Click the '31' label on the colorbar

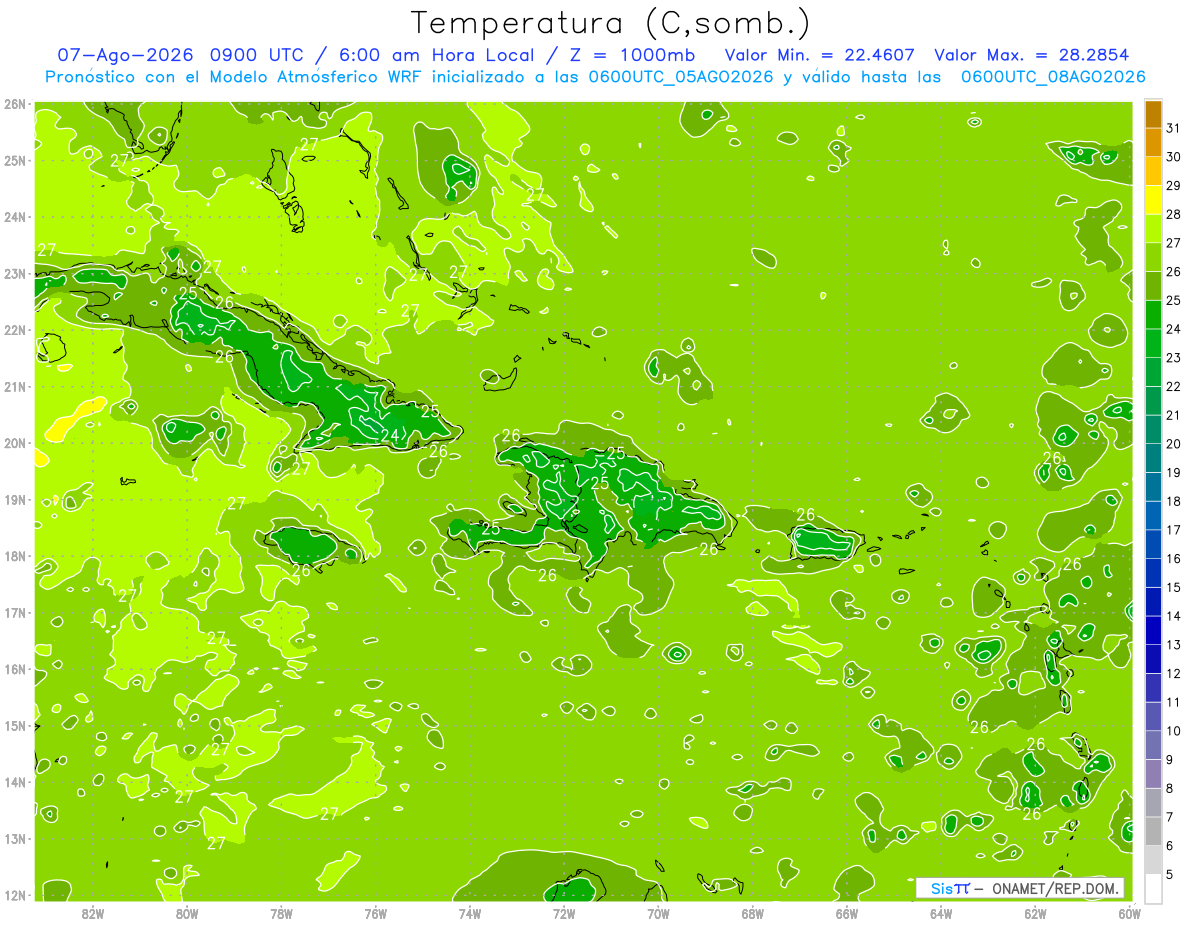pos(1174,128)
